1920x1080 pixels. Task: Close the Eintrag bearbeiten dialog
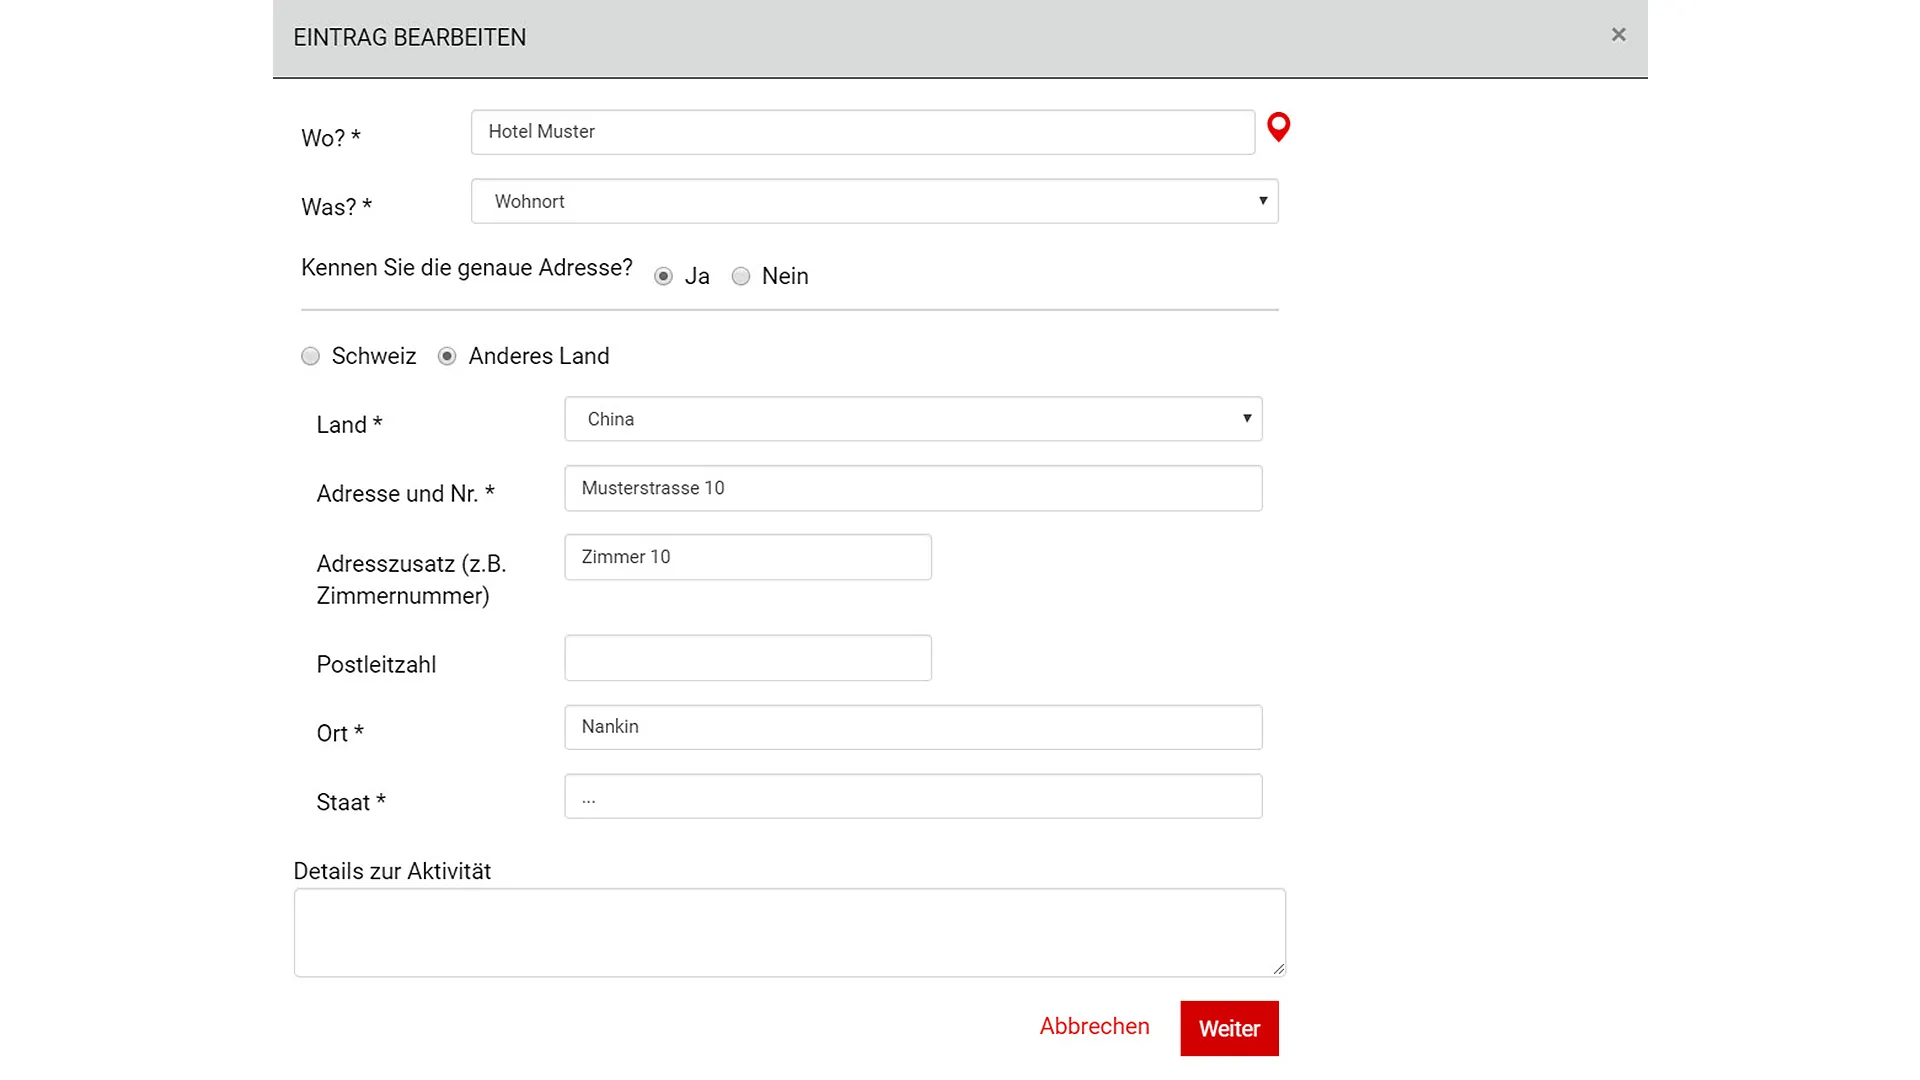point(1618,35)
